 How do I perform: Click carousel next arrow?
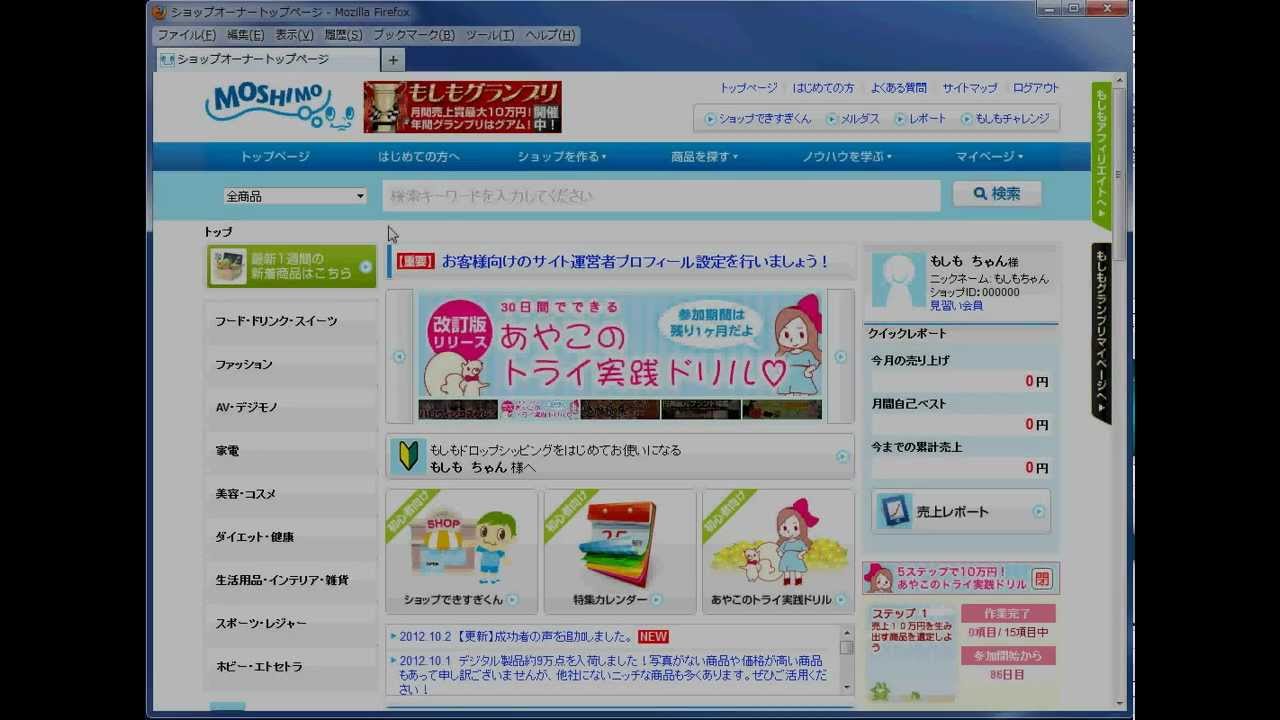tap(841, 357)
